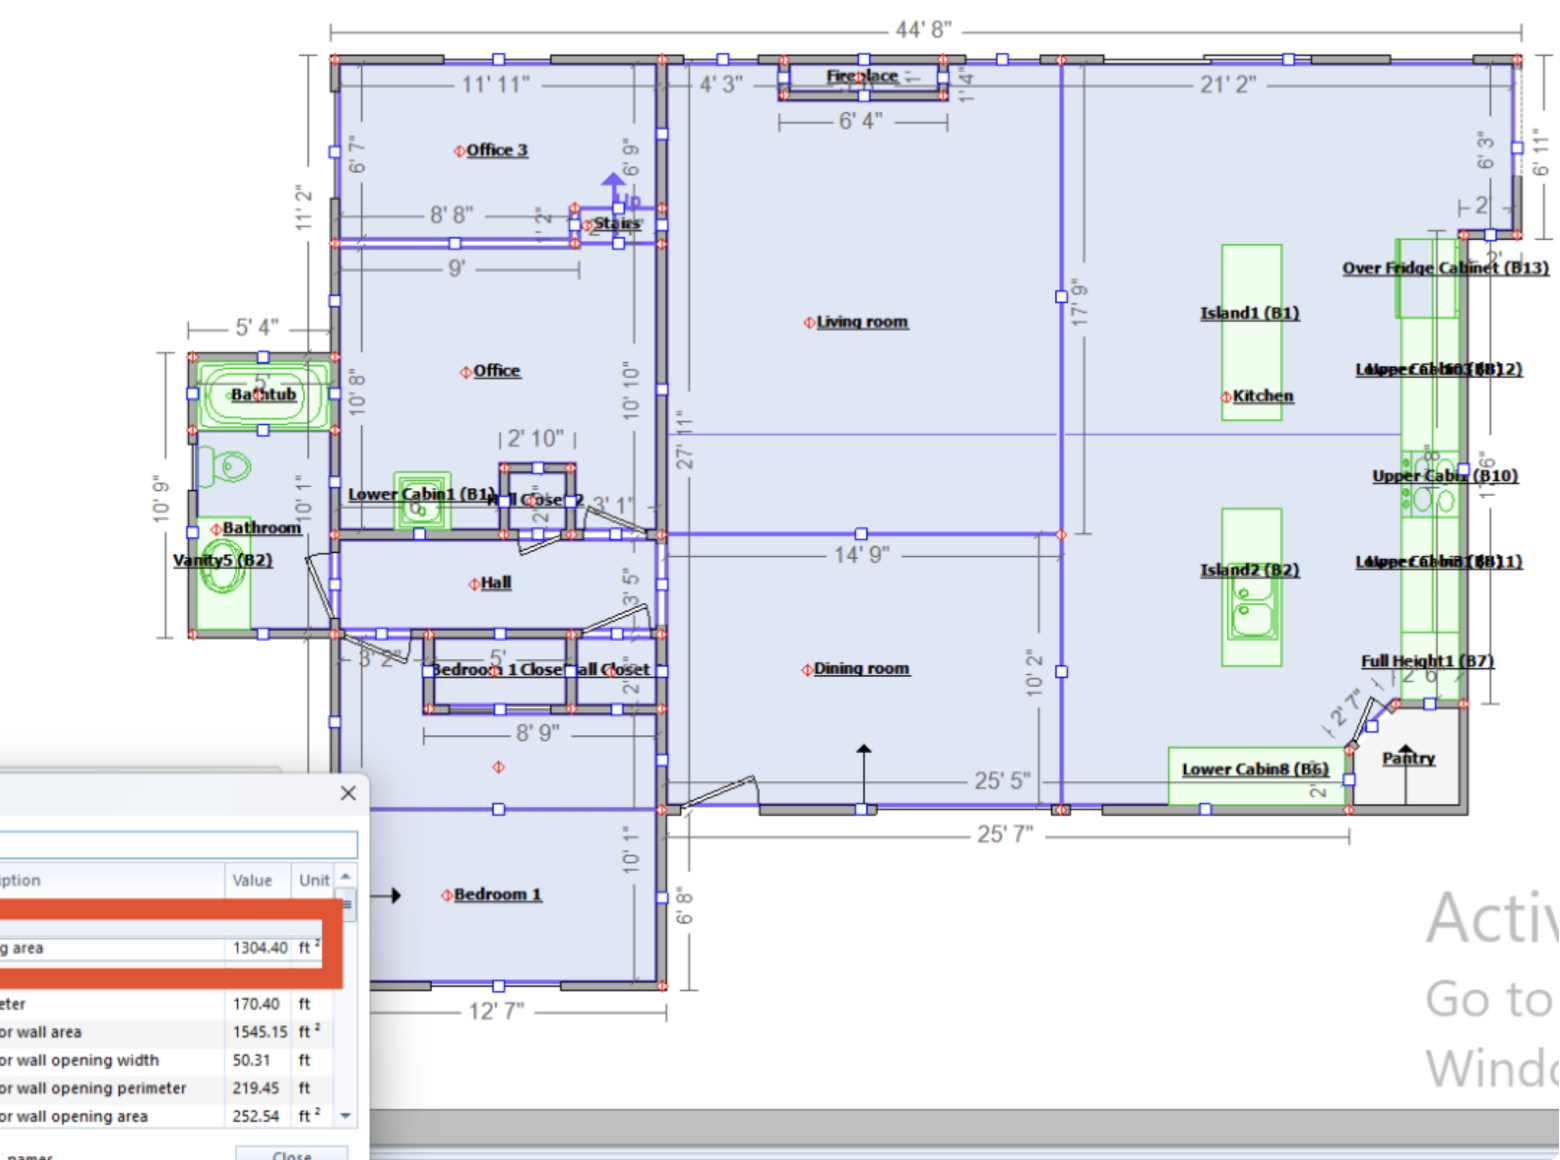This screenshot has width=1560, height=1160.
Task: Click the 170.40 perimeter value cell
Action: [x=256, y=1004]
